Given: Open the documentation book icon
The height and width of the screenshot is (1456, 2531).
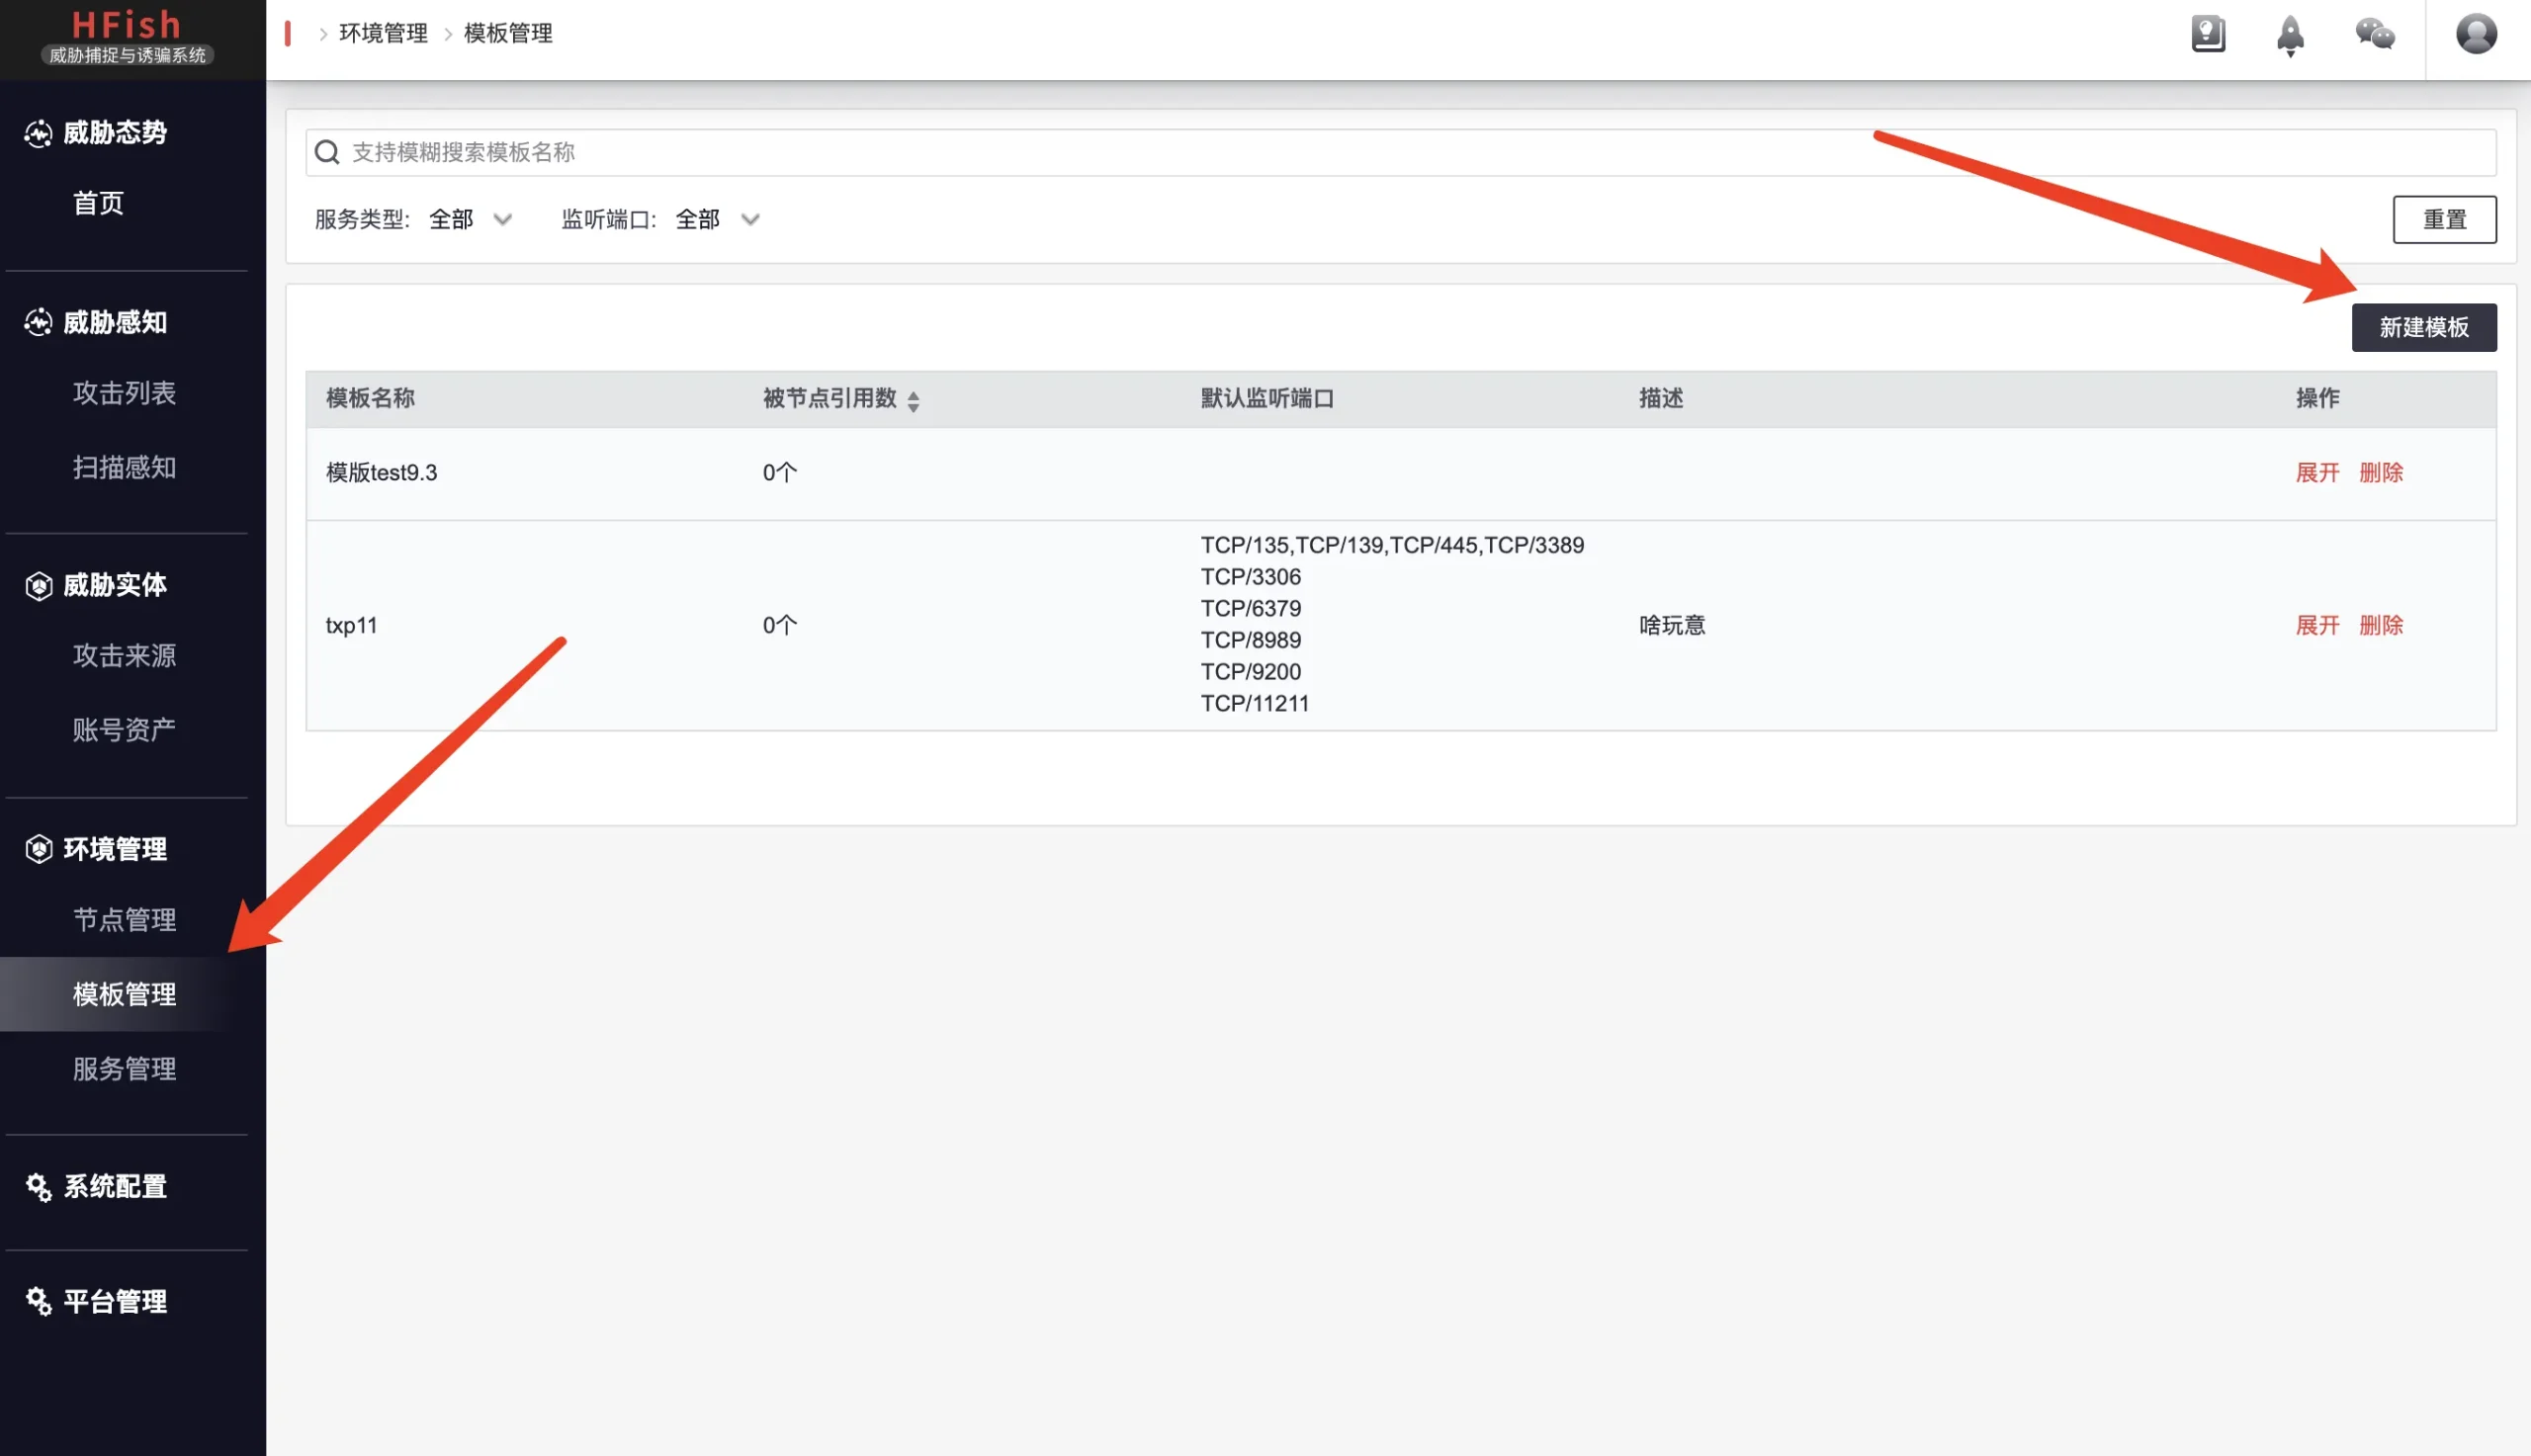Looking at the screenshot, I should click(x=2208, y=34).
